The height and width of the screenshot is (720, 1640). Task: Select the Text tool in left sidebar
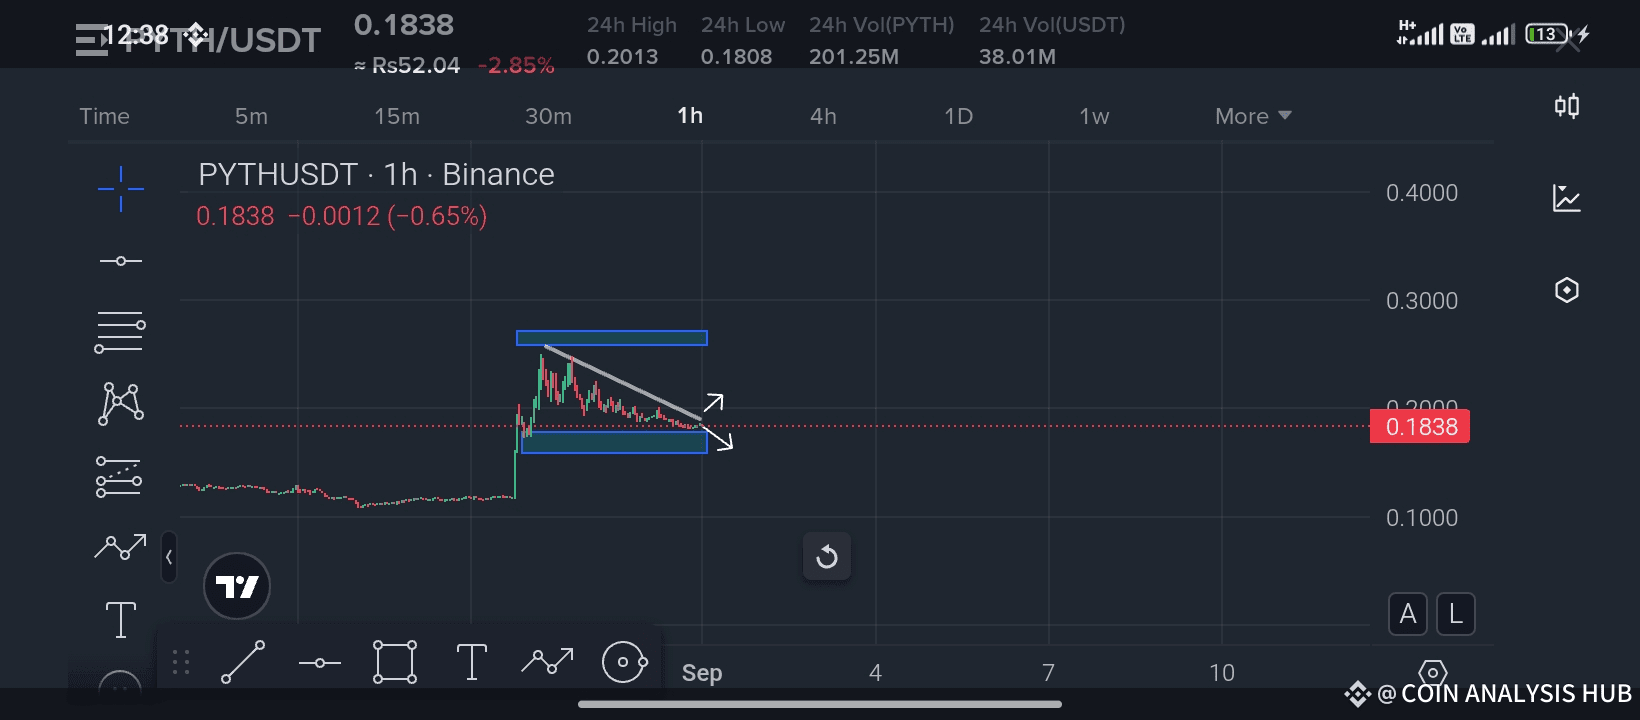(x=121, y=619)
